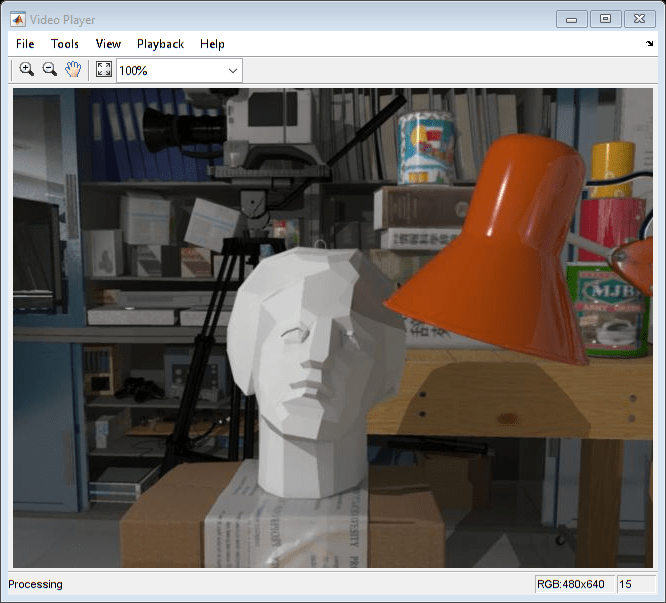Click the Processing status text
Viewport: 666px width, 603px height.
(35, 584)
